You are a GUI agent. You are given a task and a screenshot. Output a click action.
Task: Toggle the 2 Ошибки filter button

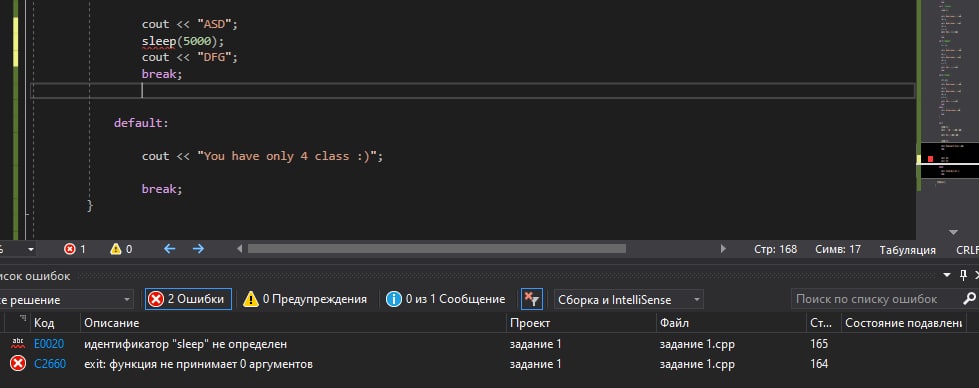(189, 299)
